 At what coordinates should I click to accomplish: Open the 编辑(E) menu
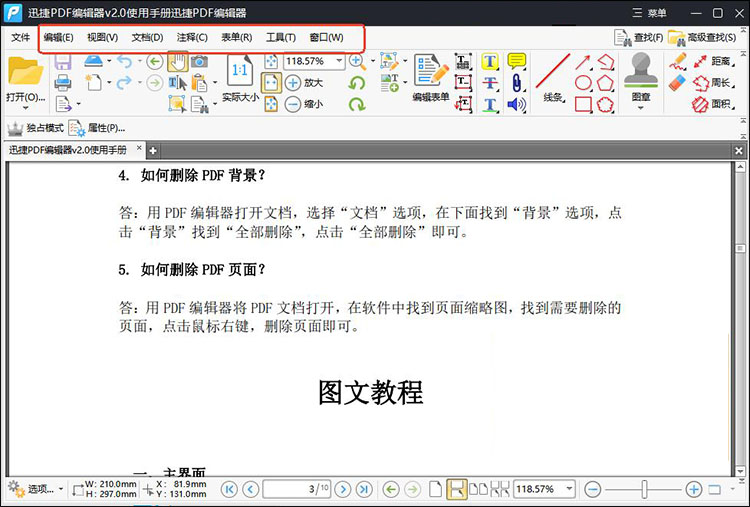tap(58, 37)
